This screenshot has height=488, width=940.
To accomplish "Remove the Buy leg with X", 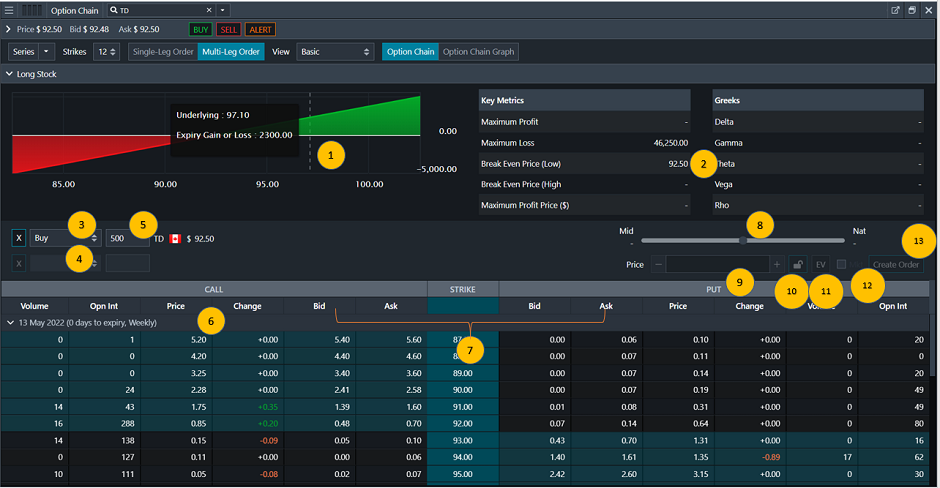I will [18, 239].
